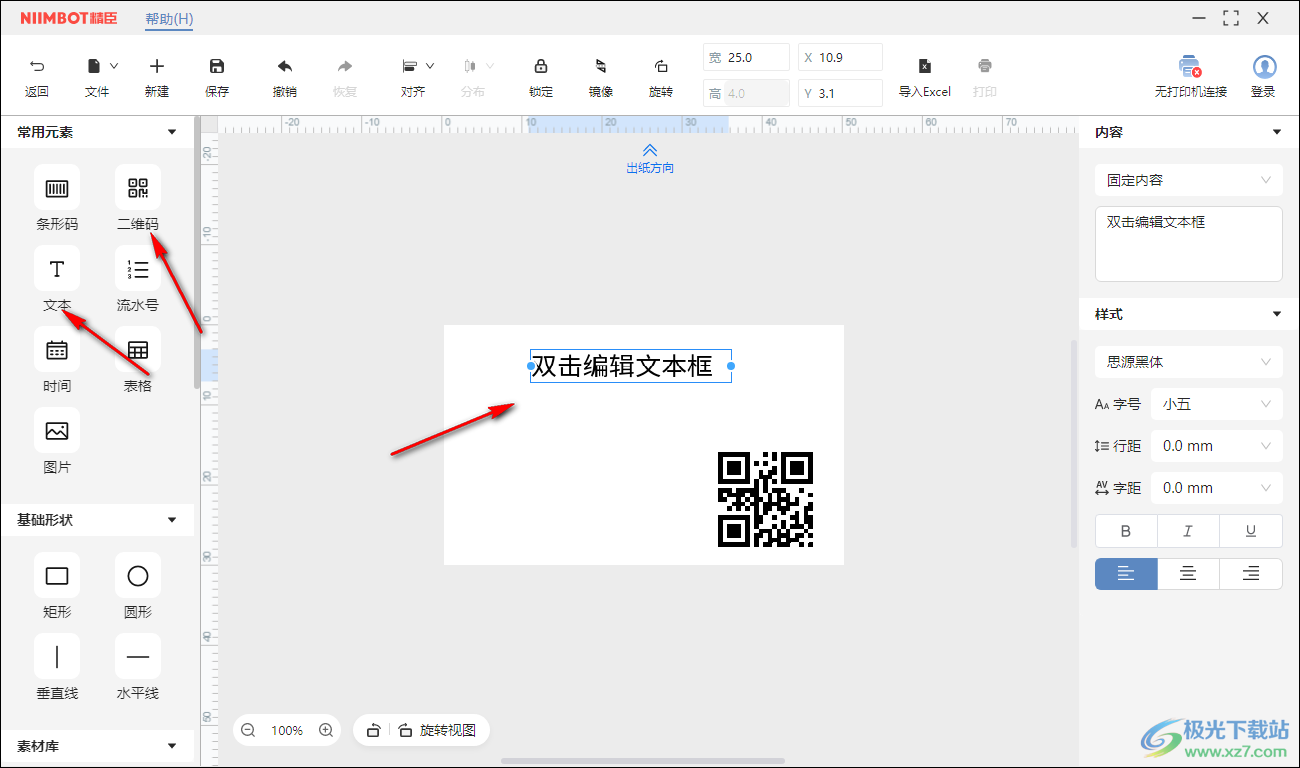Open the 字号 小五 size dropdown
1300x768 pixels.
[x=1217, y=404]
